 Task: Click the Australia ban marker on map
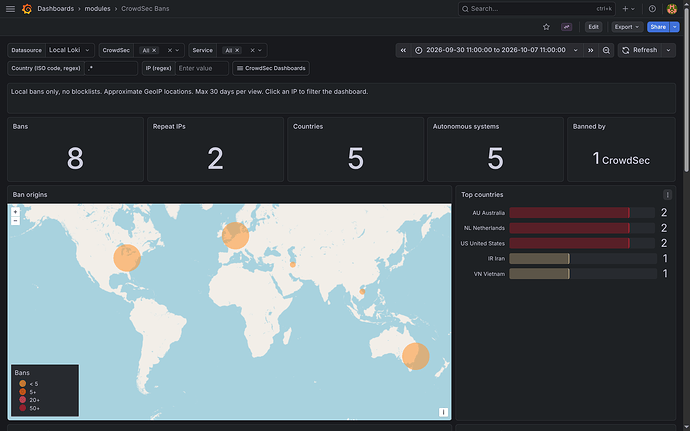coord(415,356)
